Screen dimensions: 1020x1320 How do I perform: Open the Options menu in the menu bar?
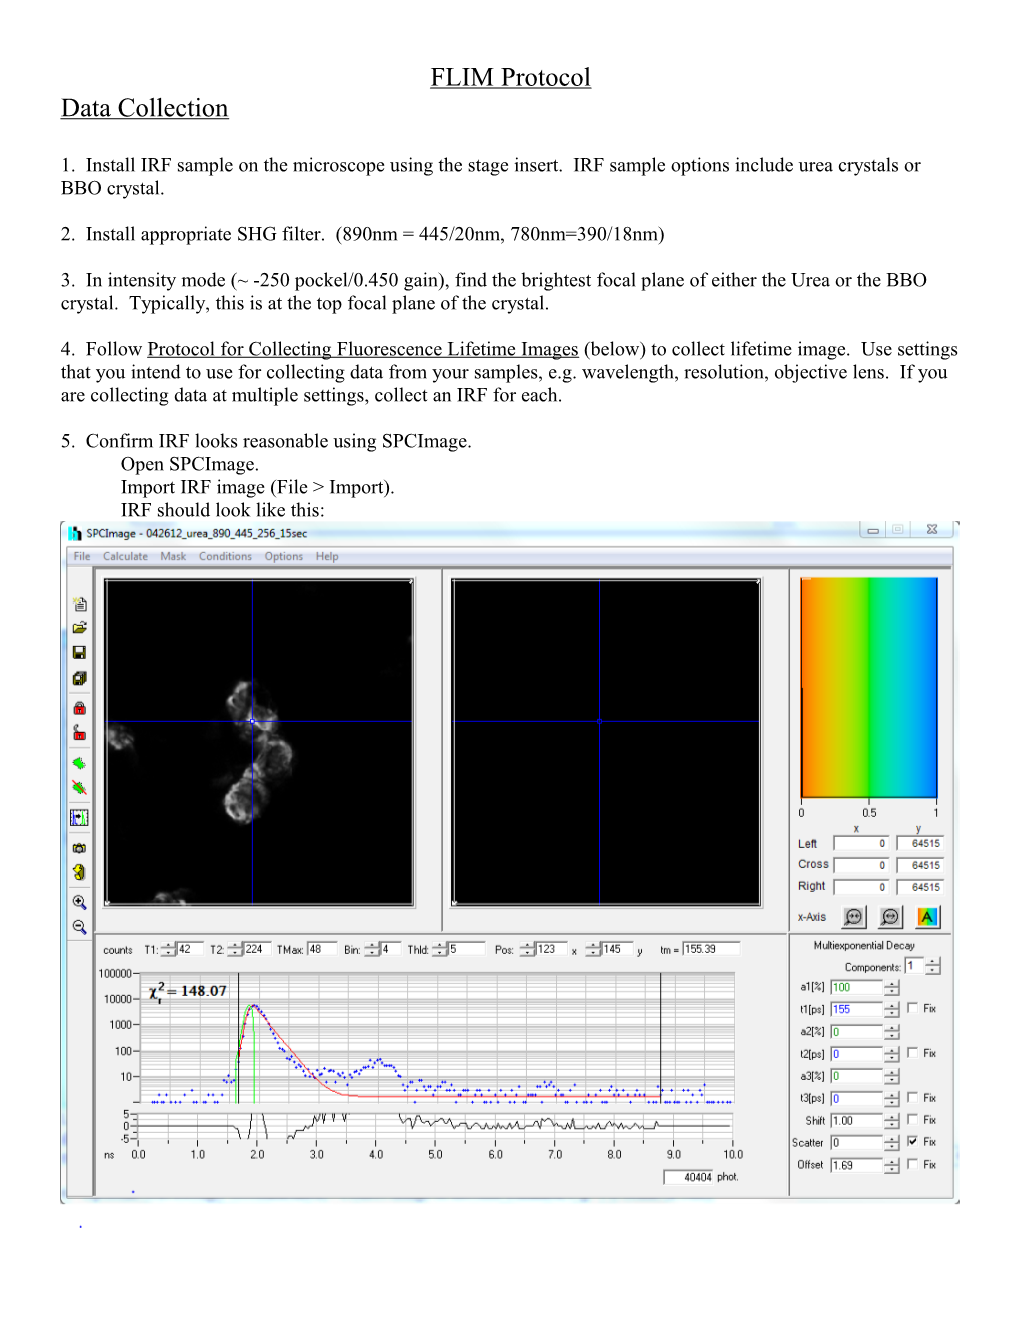coord(283,557)
